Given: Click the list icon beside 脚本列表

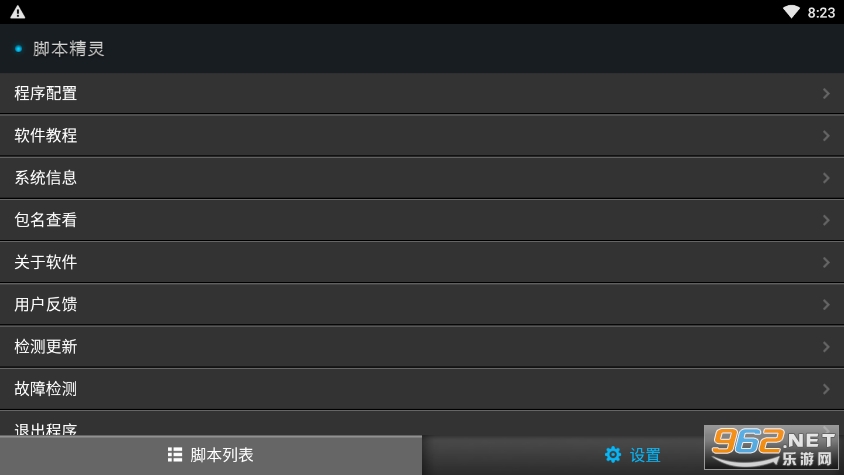Looking at the screenshot, I should (175, 455).
